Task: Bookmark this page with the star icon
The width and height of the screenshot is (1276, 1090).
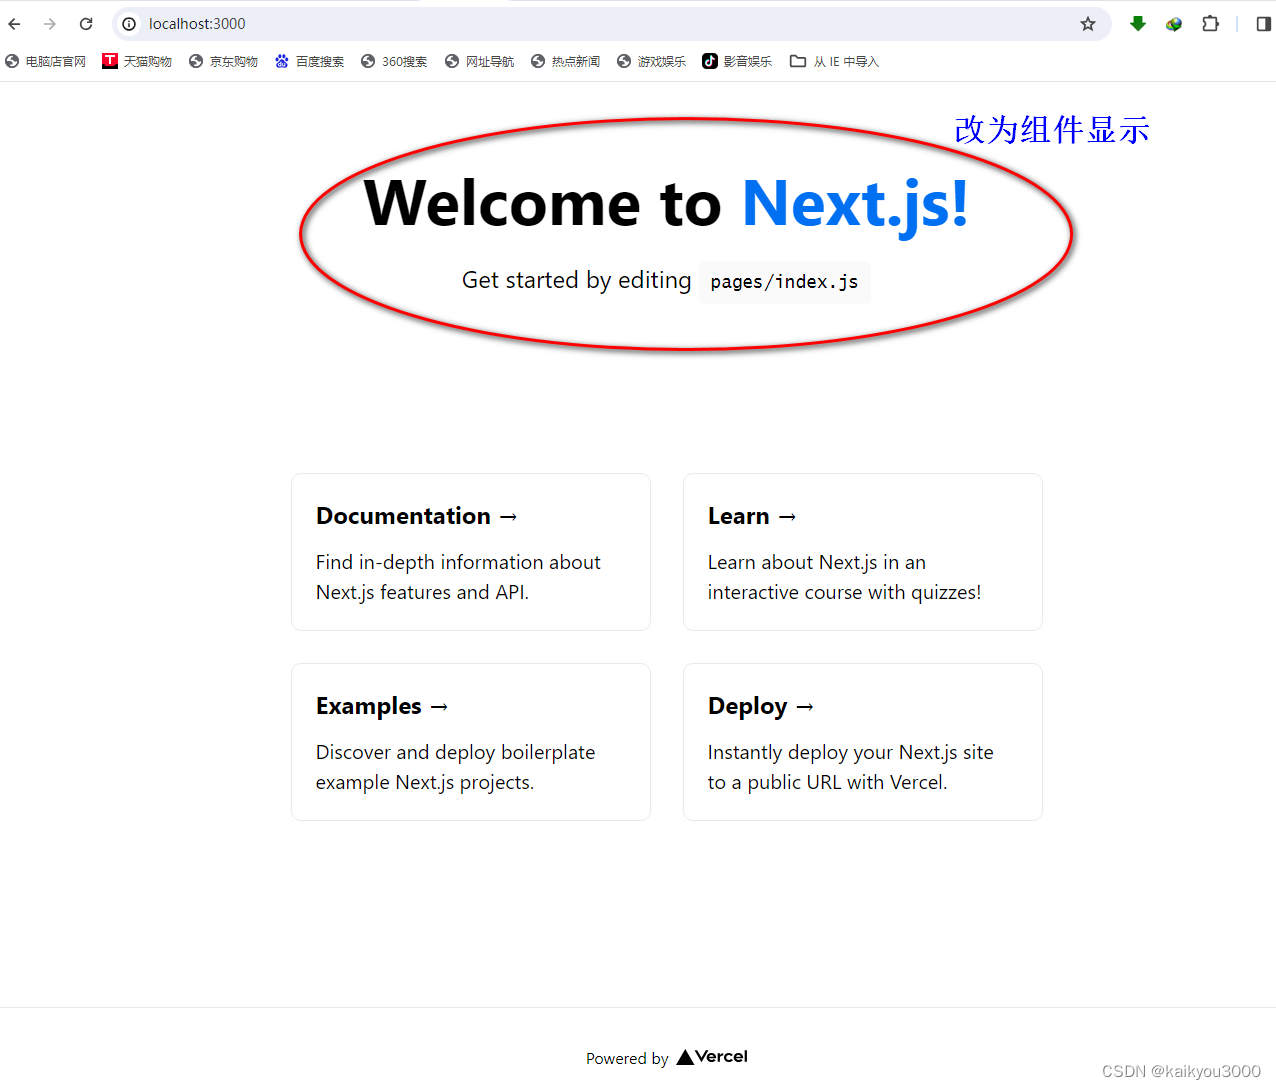Action: (1088, 24)
